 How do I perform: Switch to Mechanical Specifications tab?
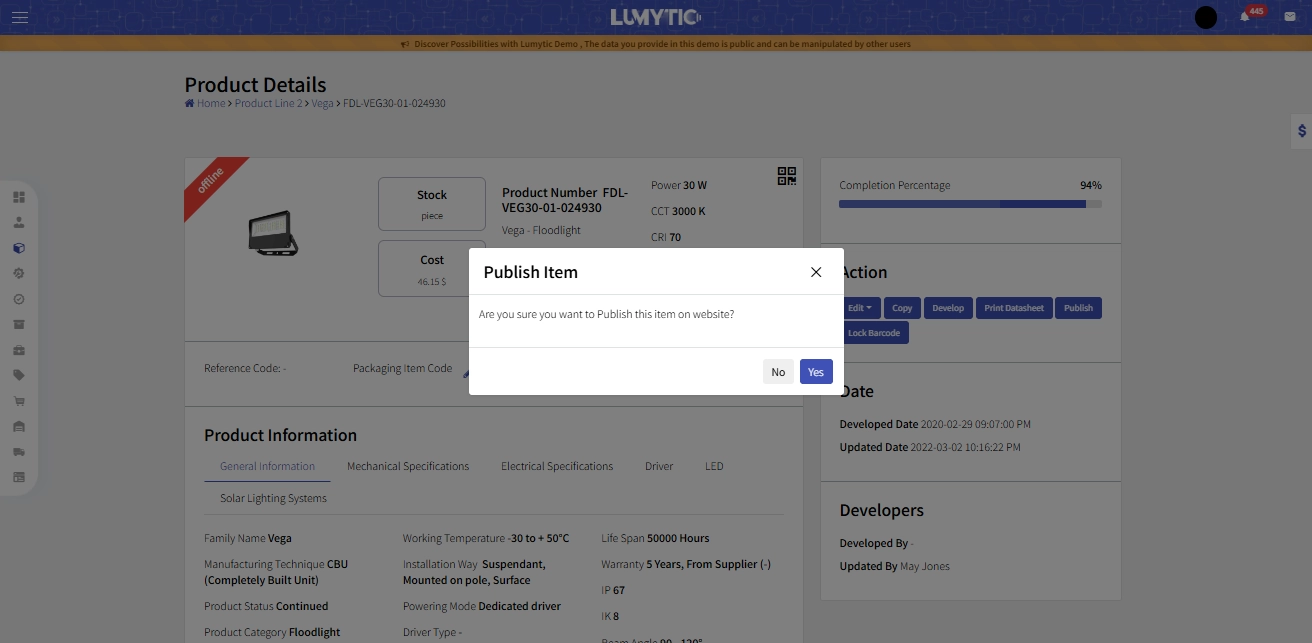[408, 466]
